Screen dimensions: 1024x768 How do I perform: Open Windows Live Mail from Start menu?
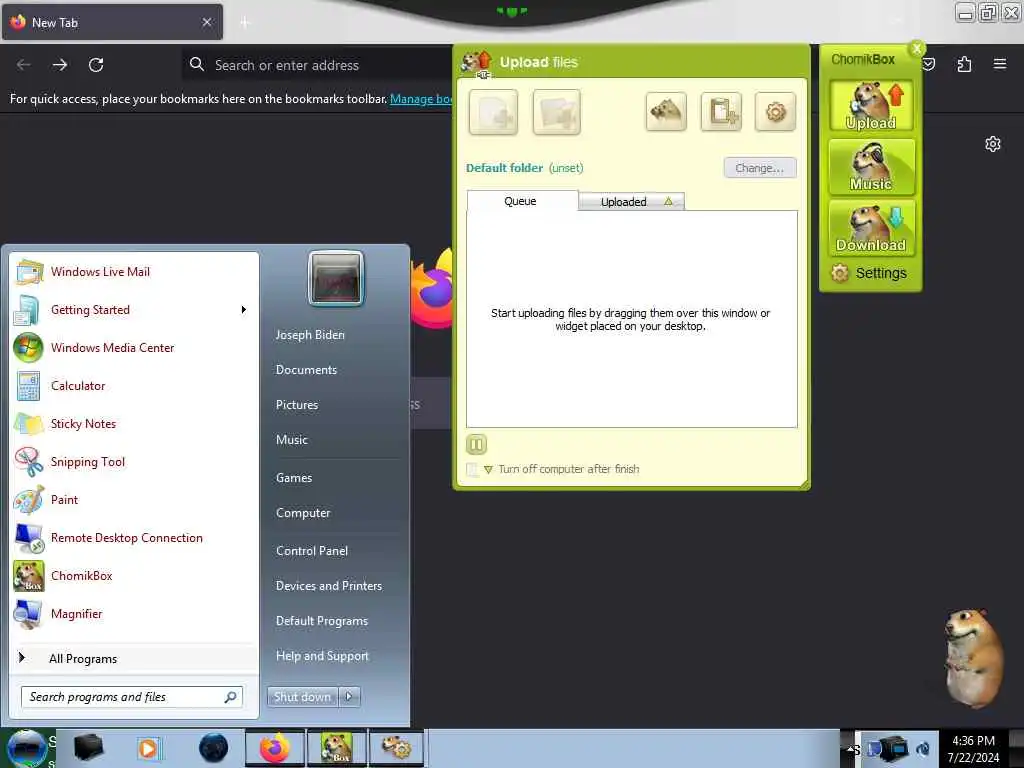tap(134, 272)
